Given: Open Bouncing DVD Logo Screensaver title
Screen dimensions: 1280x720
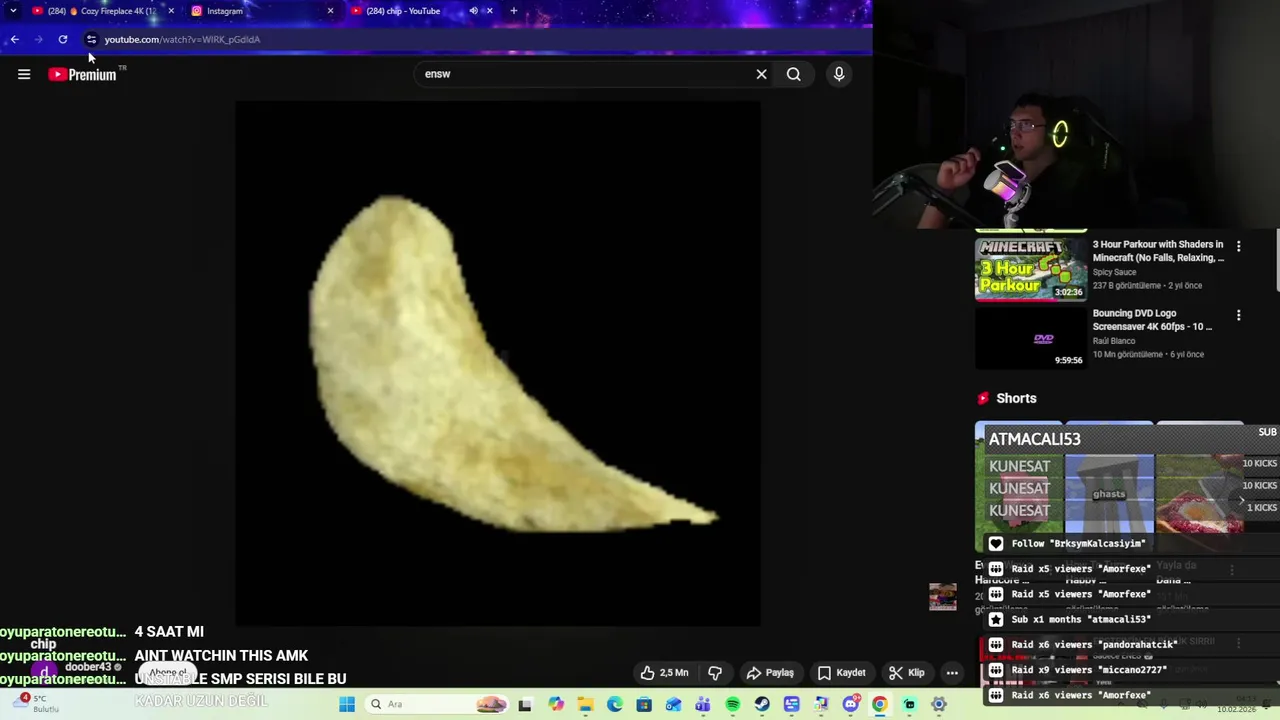Looking at the screenshot, I should pos(1152,320).
